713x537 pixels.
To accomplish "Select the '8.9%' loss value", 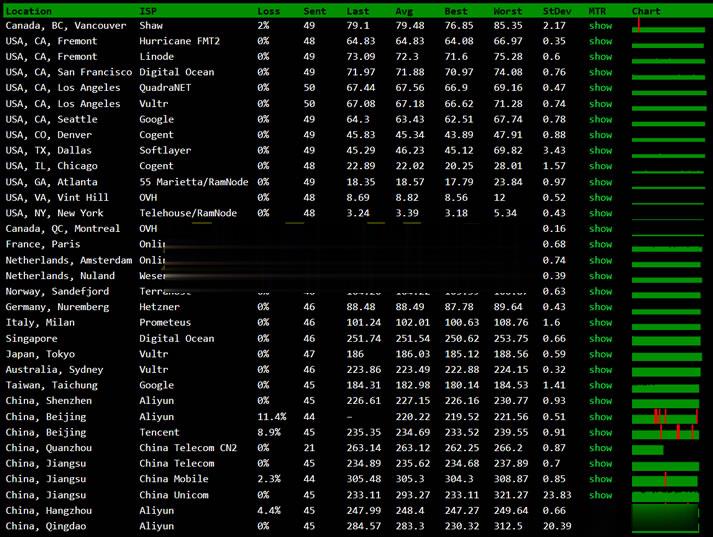I will pyautogui.click(x=269, y=432).
